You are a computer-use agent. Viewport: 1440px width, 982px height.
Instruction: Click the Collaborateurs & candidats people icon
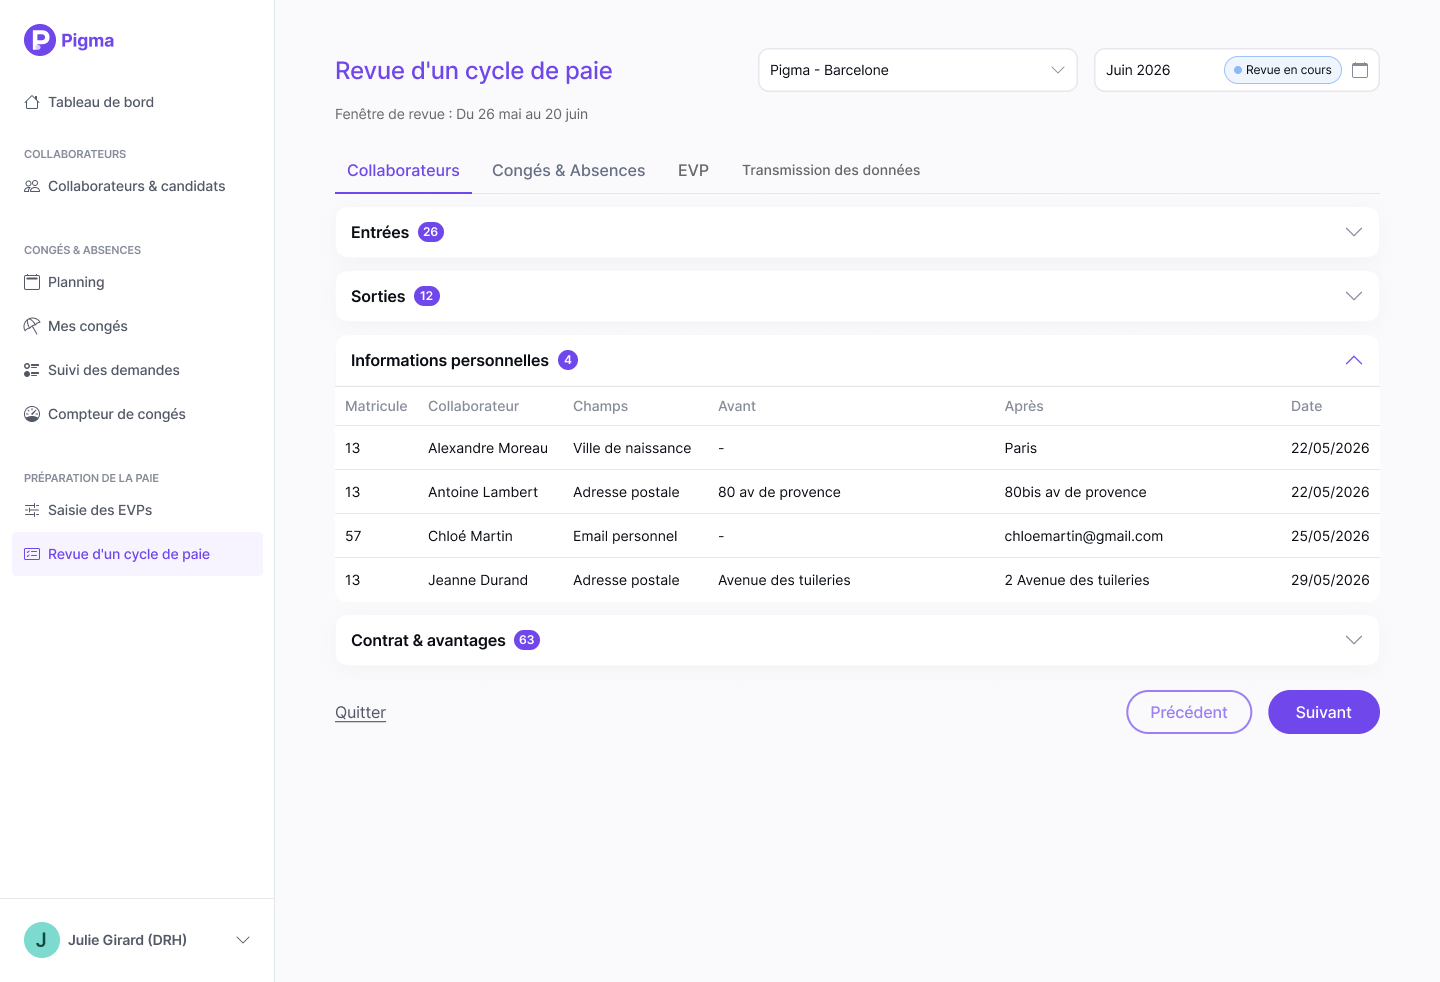[32, 186]
